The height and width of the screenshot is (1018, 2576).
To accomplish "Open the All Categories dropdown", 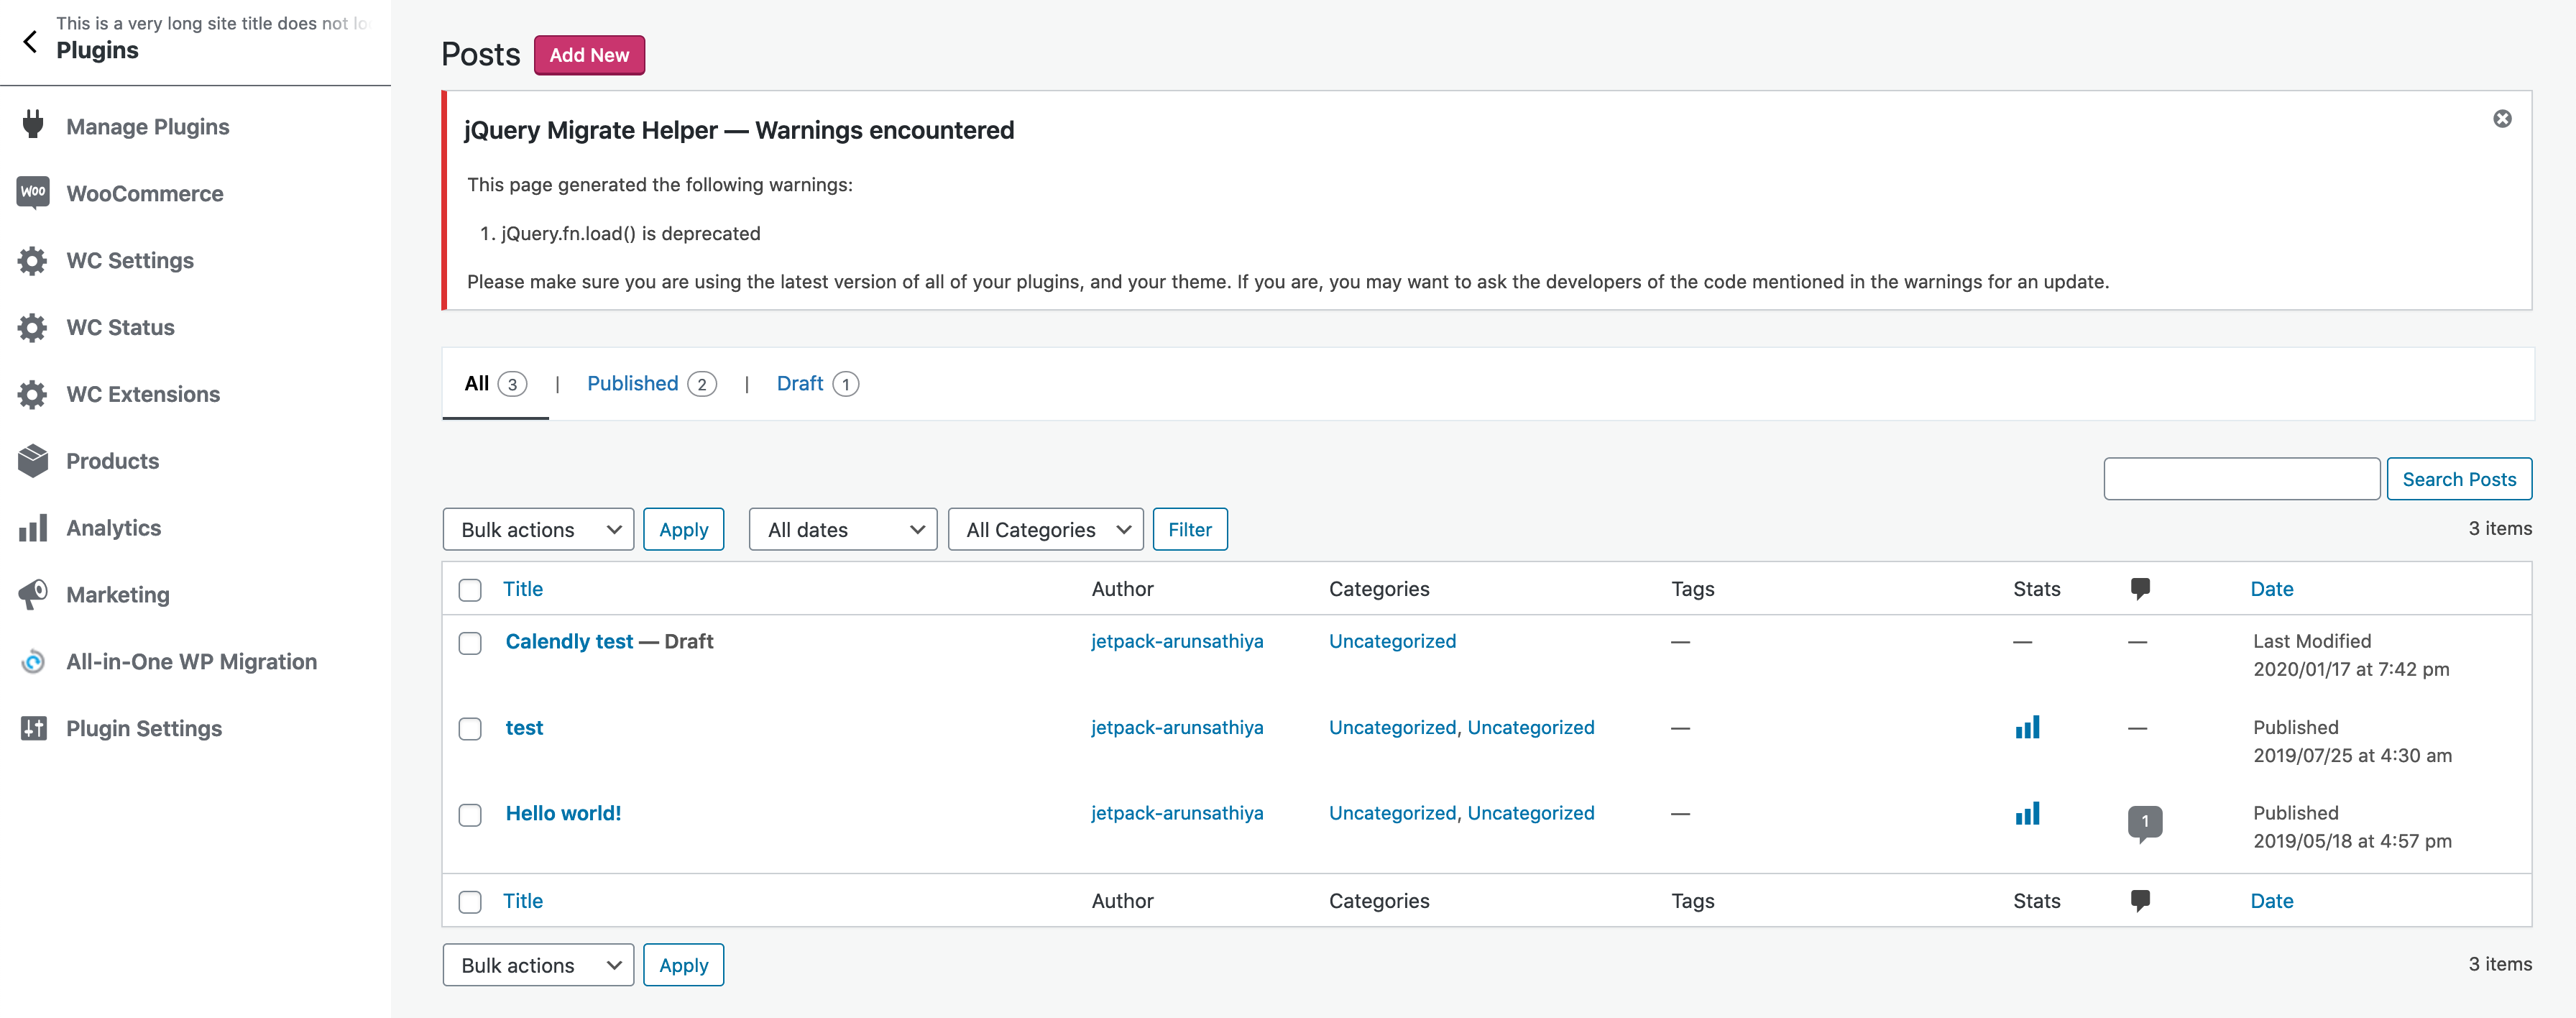I will pyautogui.click(x=1045, y=529).
